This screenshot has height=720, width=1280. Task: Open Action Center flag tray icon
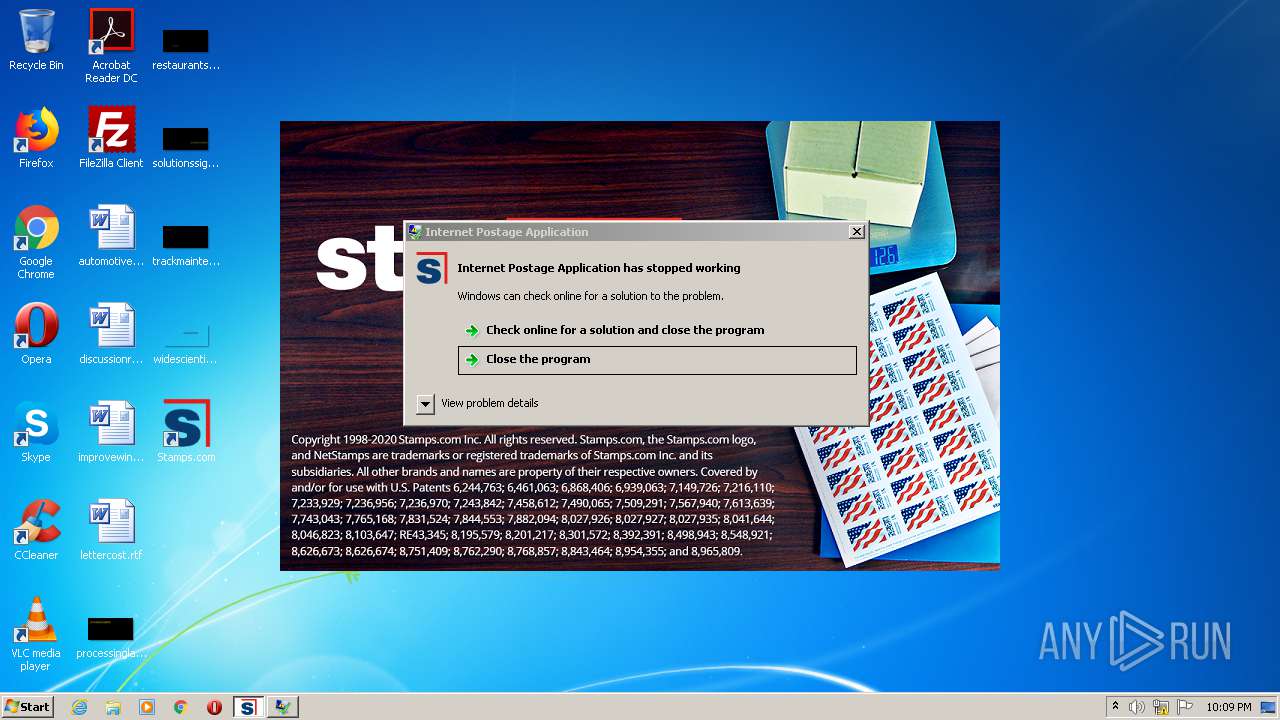pyautogui.click(x=1185, y=707)
